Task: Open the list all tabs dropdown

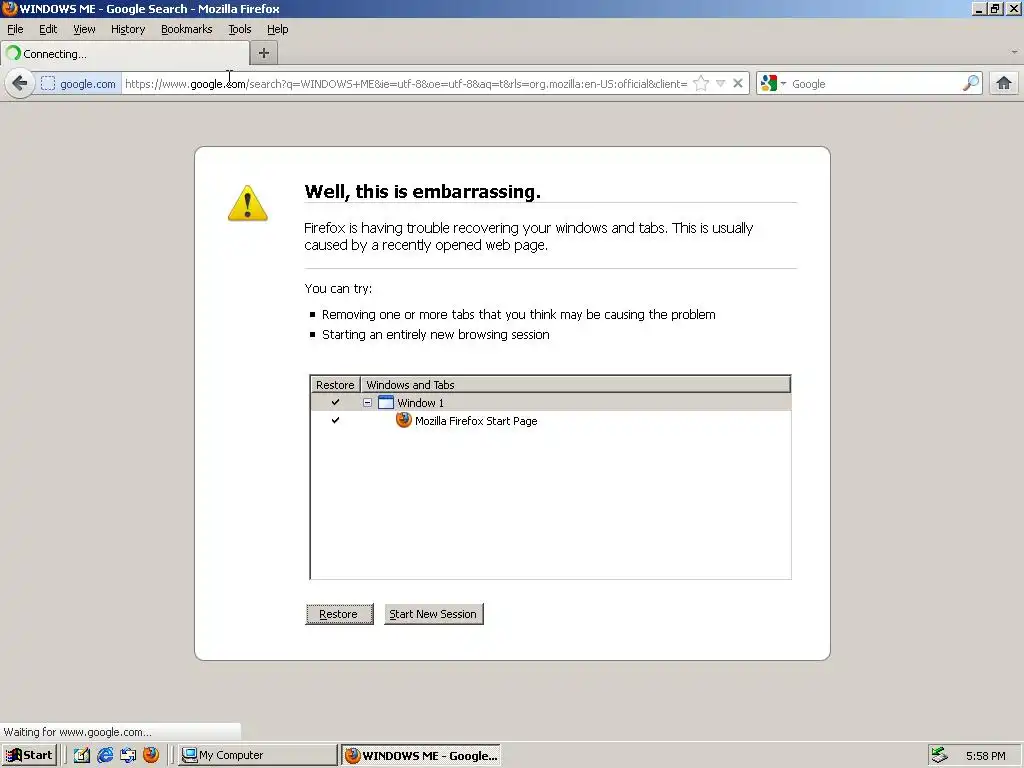Action: coord(1014,52)
